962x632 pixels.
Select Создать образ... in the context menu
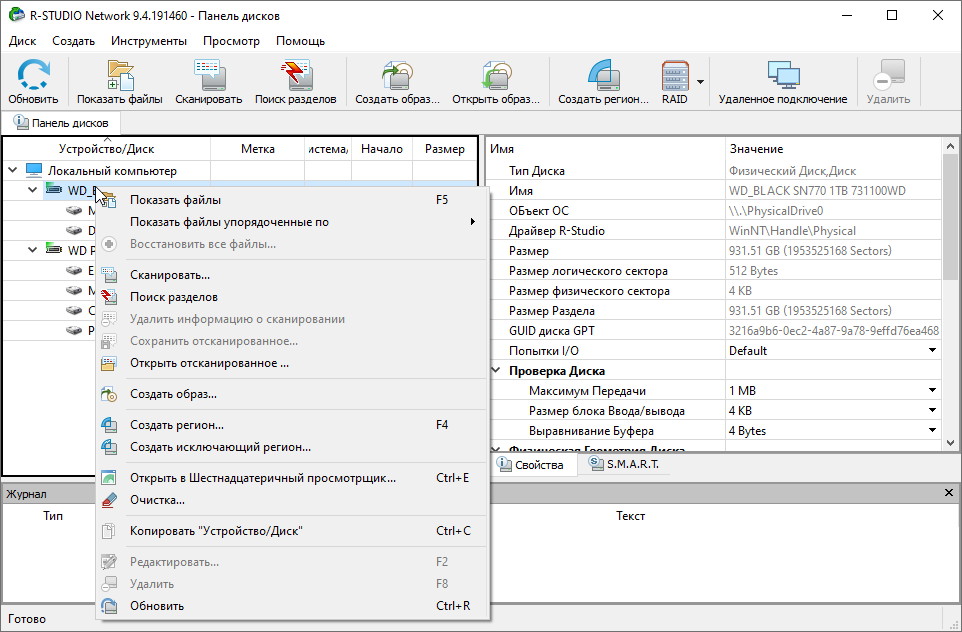tap(292, 394)
